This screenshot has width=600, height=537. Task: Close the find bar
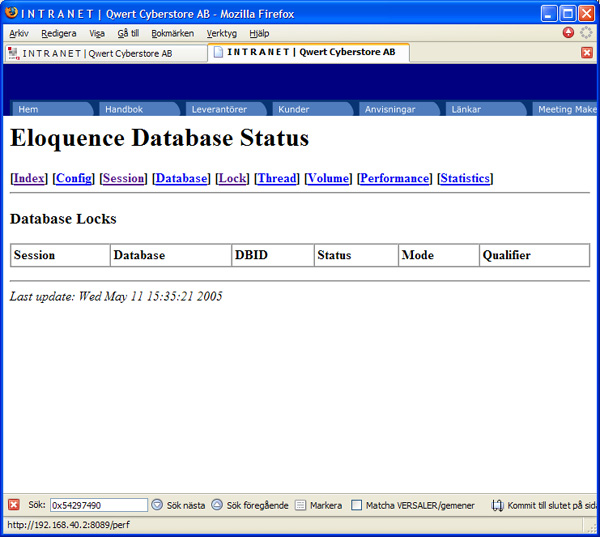click(14, 504)
